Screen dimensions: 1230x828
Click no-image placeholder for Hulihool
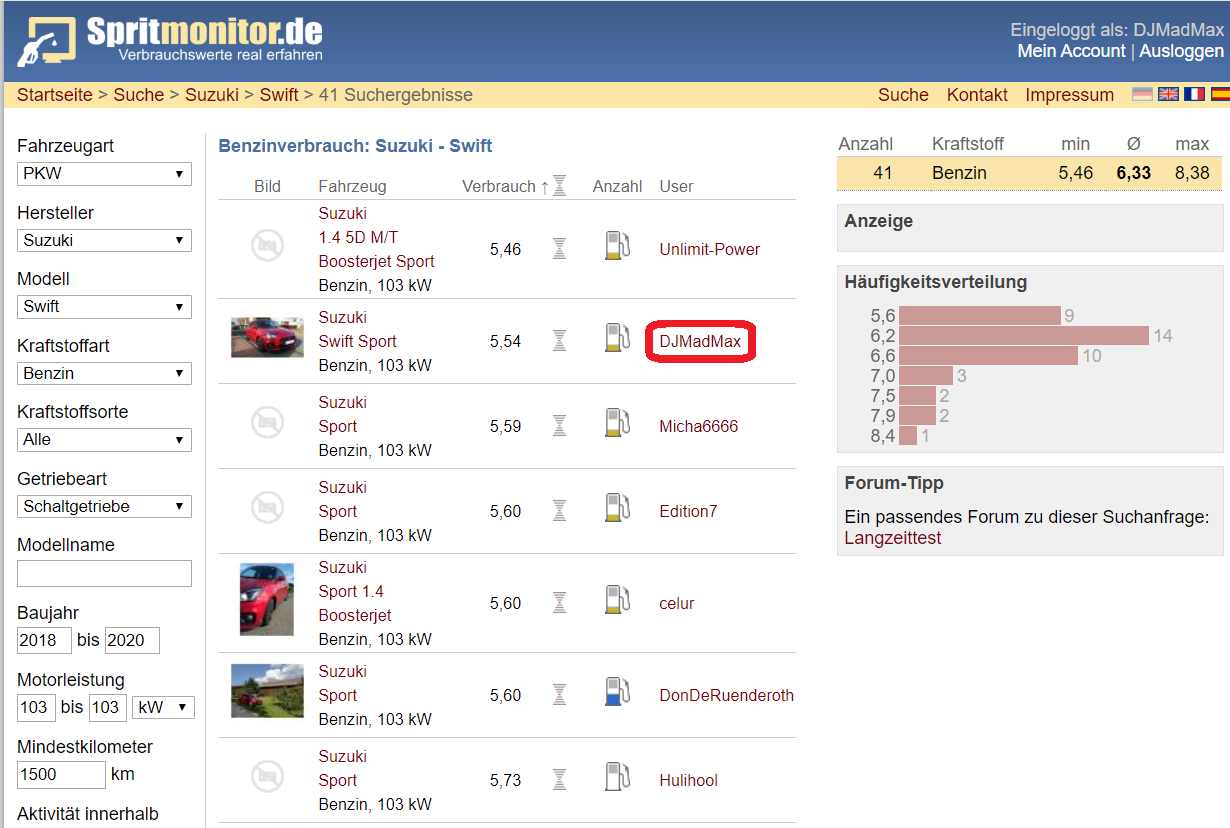(267, 775)
